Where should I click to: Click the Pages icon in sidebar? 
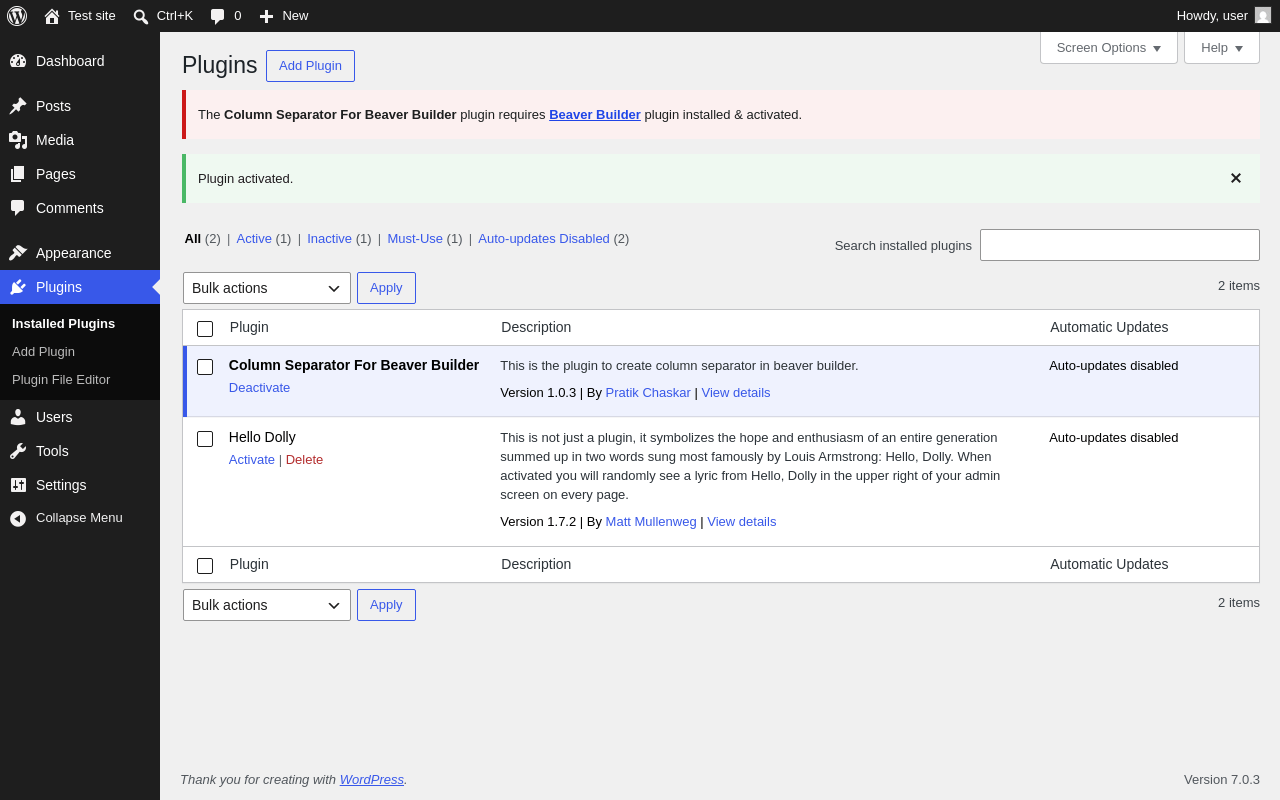tap(18, 174)
